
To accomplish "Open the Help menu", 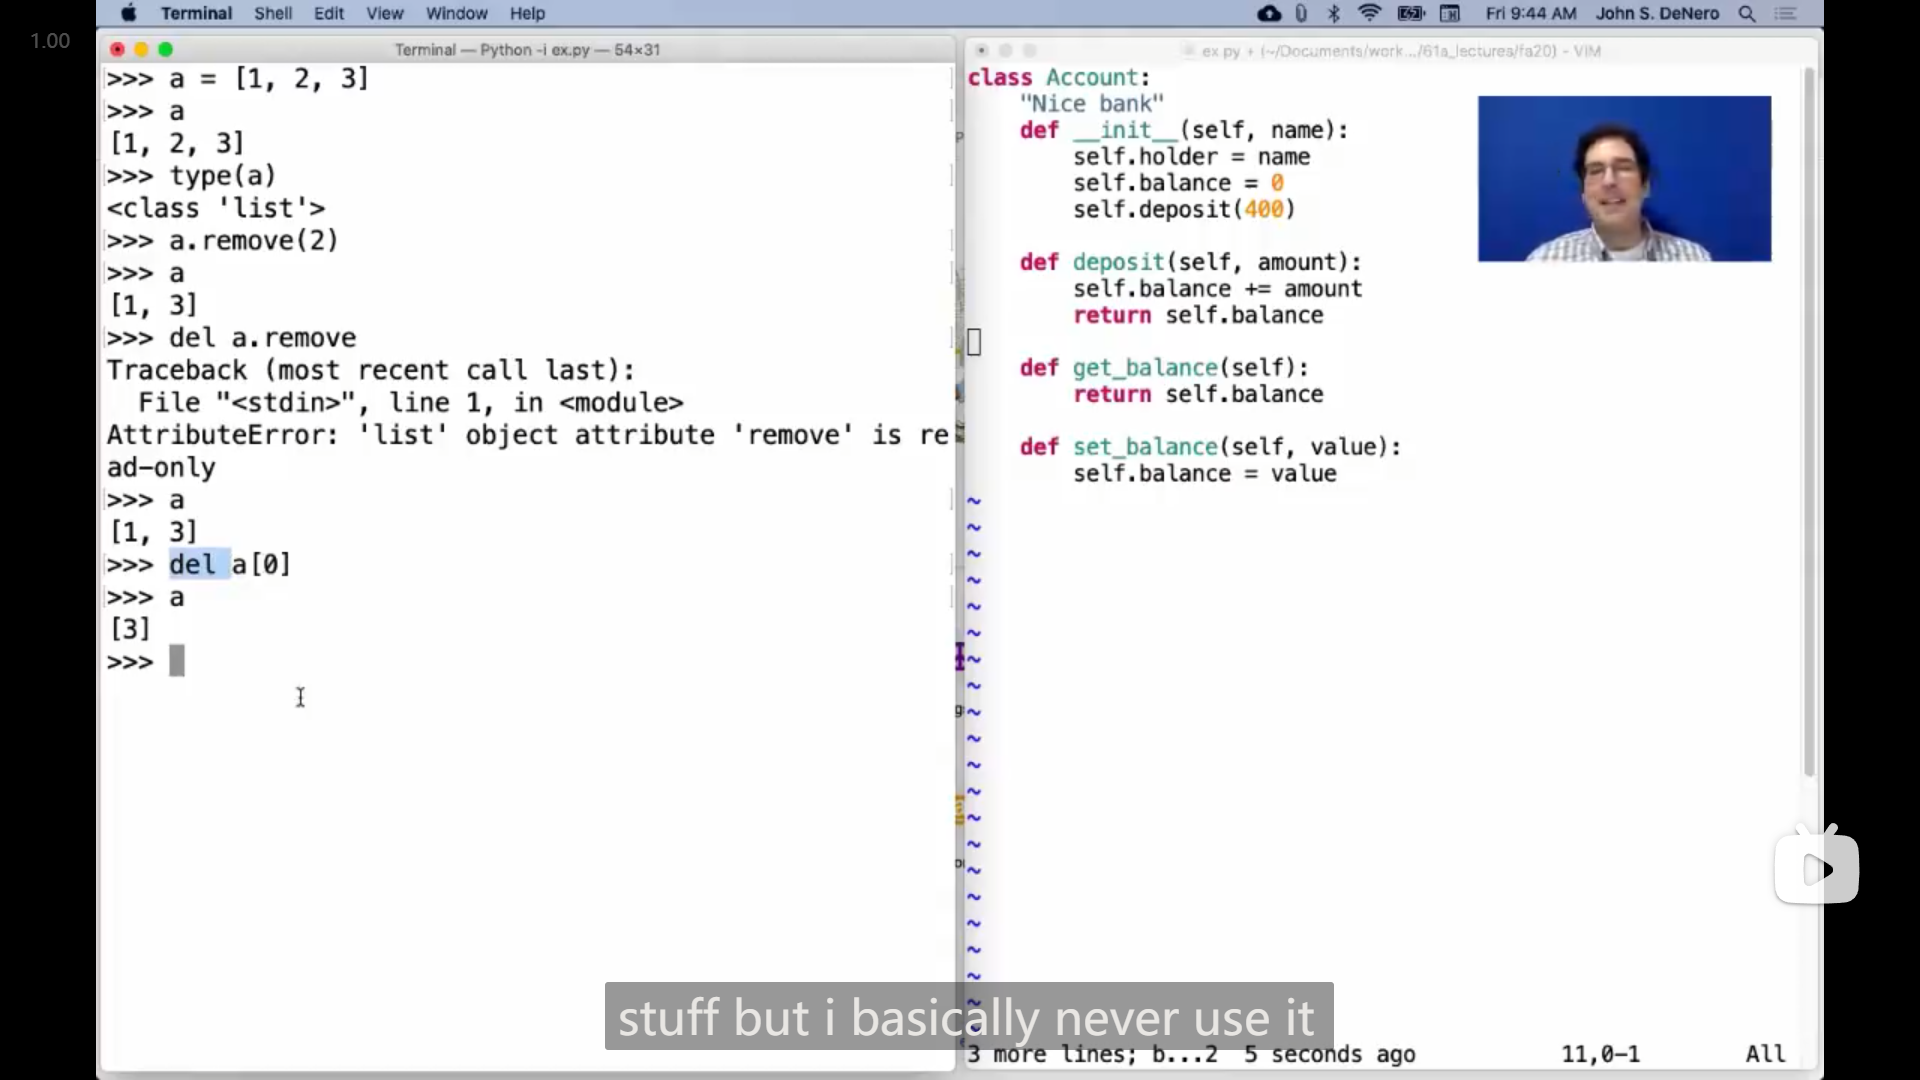I will [527, 13].
